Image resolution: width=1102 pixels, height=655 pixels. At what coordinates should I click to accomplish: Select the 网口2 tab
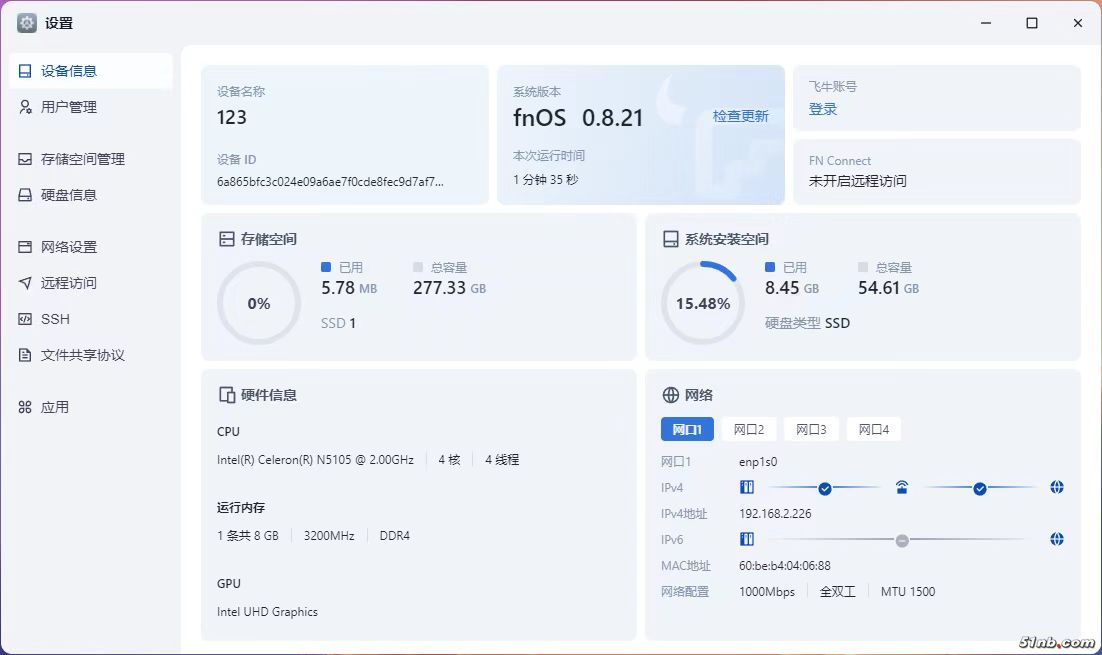coord(749,430)
